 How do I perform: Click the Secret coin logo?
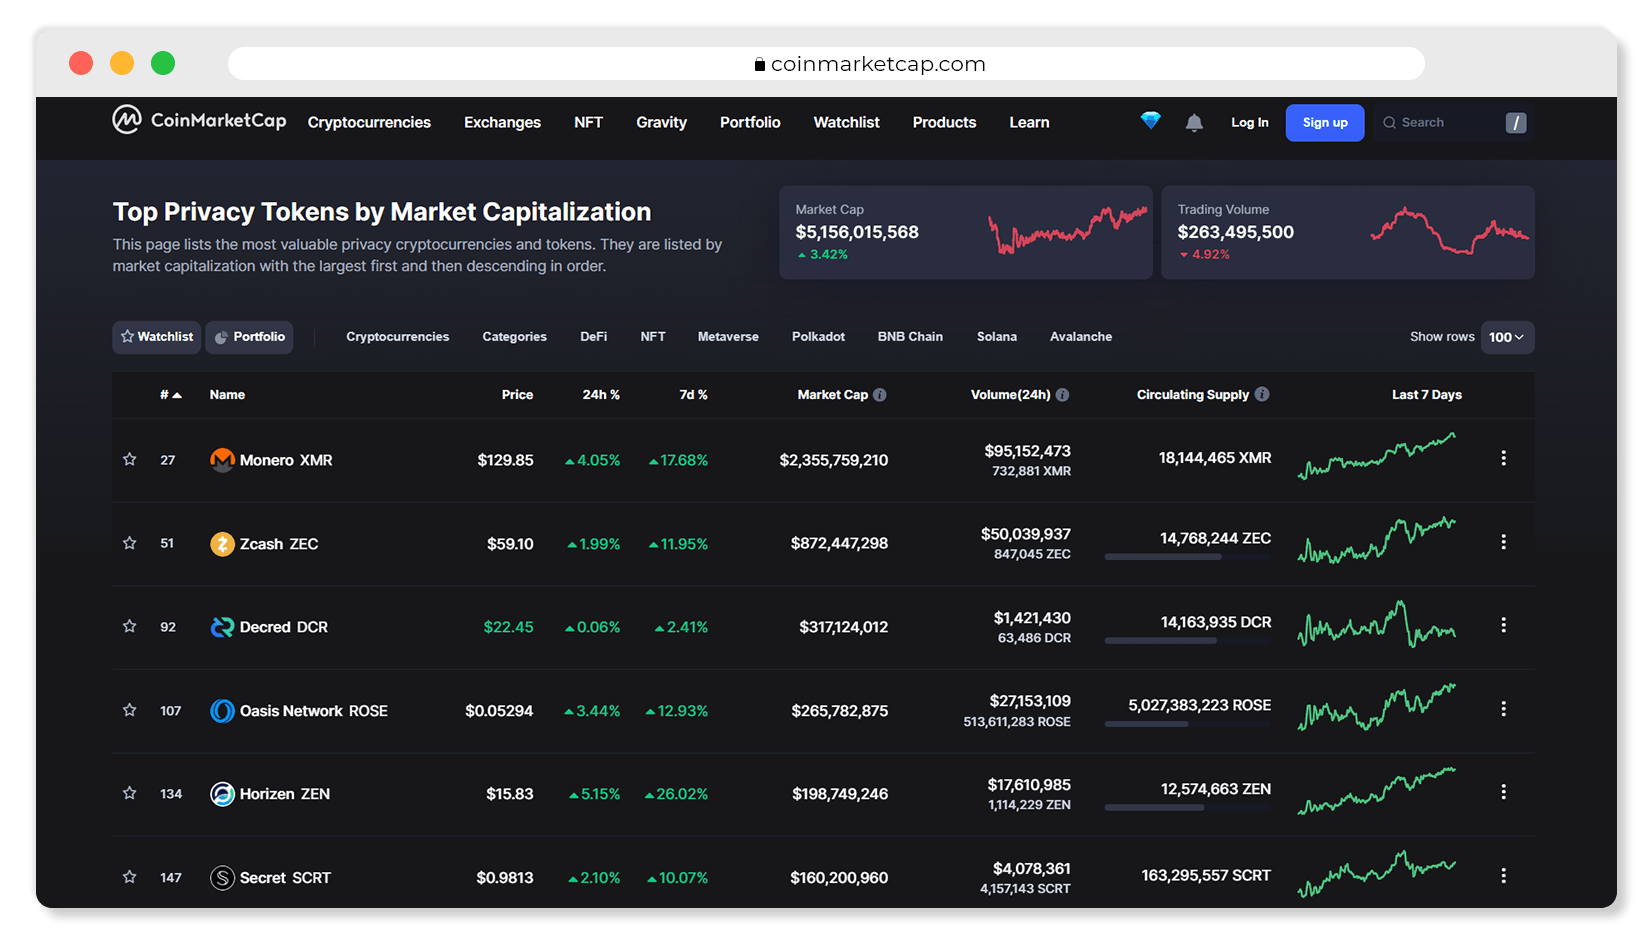(x=222, y=878)
